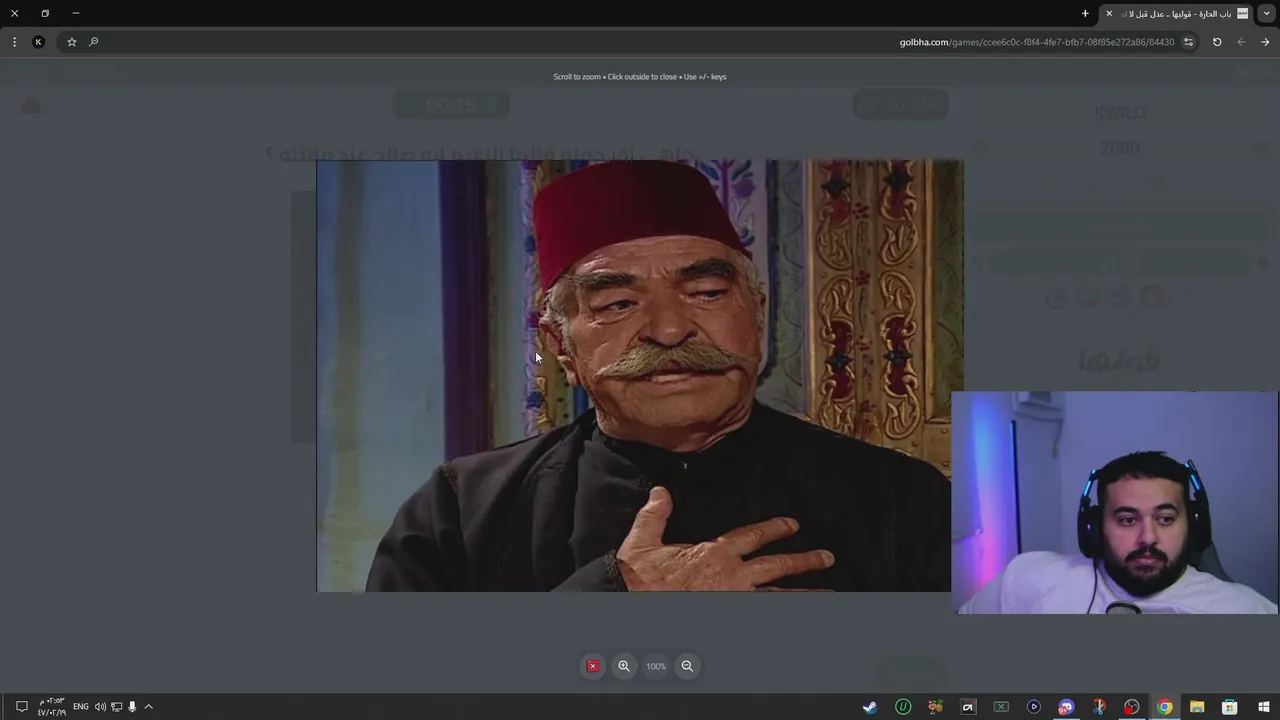Open Steam from the taskbar

point(870,707)
